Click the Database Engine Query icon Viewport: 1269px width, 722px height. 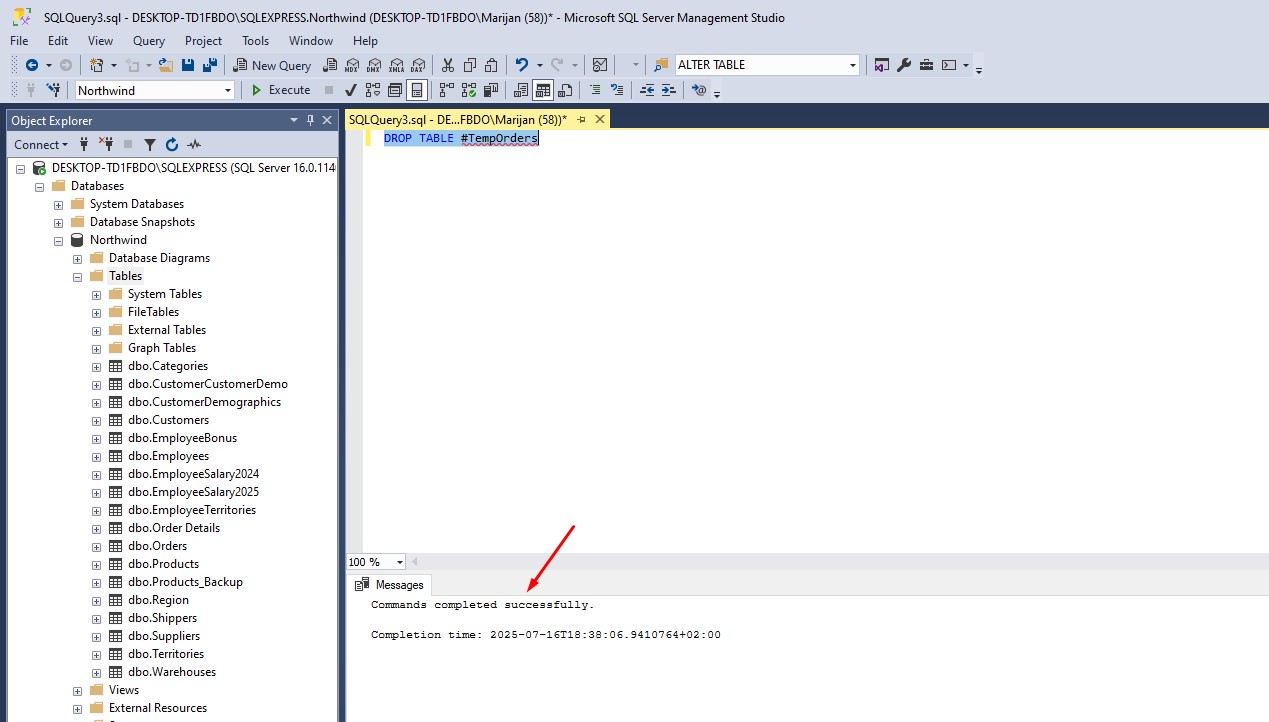click(x=328, y=65)
